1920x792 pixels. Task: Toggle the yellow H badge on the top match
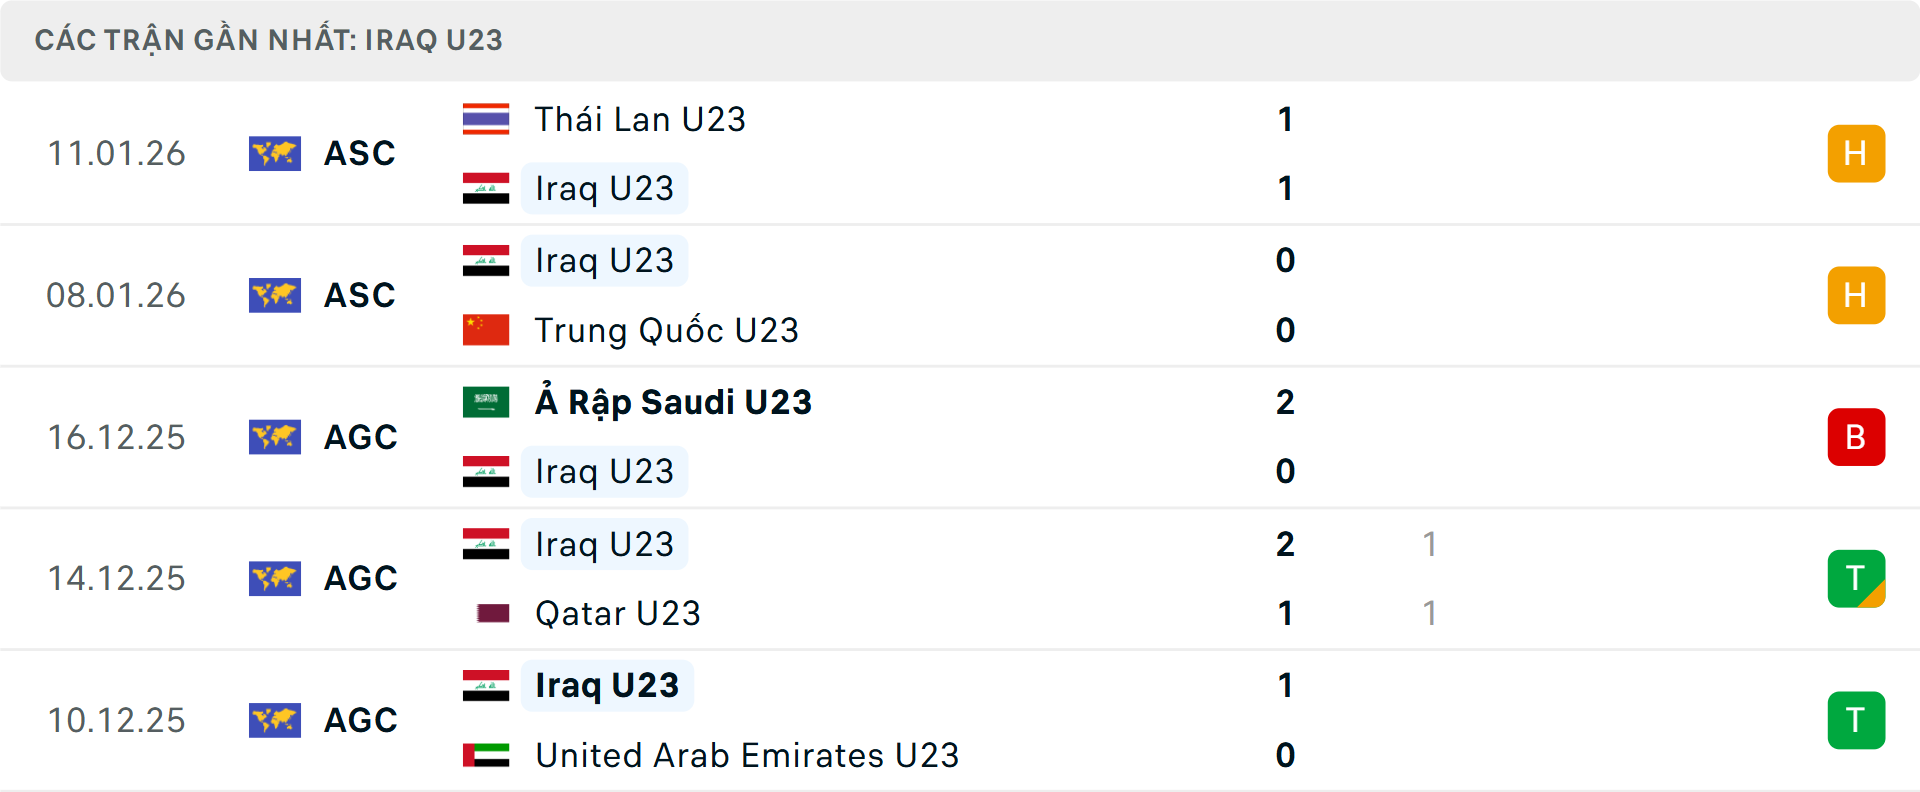click(x=1856, y=153)
